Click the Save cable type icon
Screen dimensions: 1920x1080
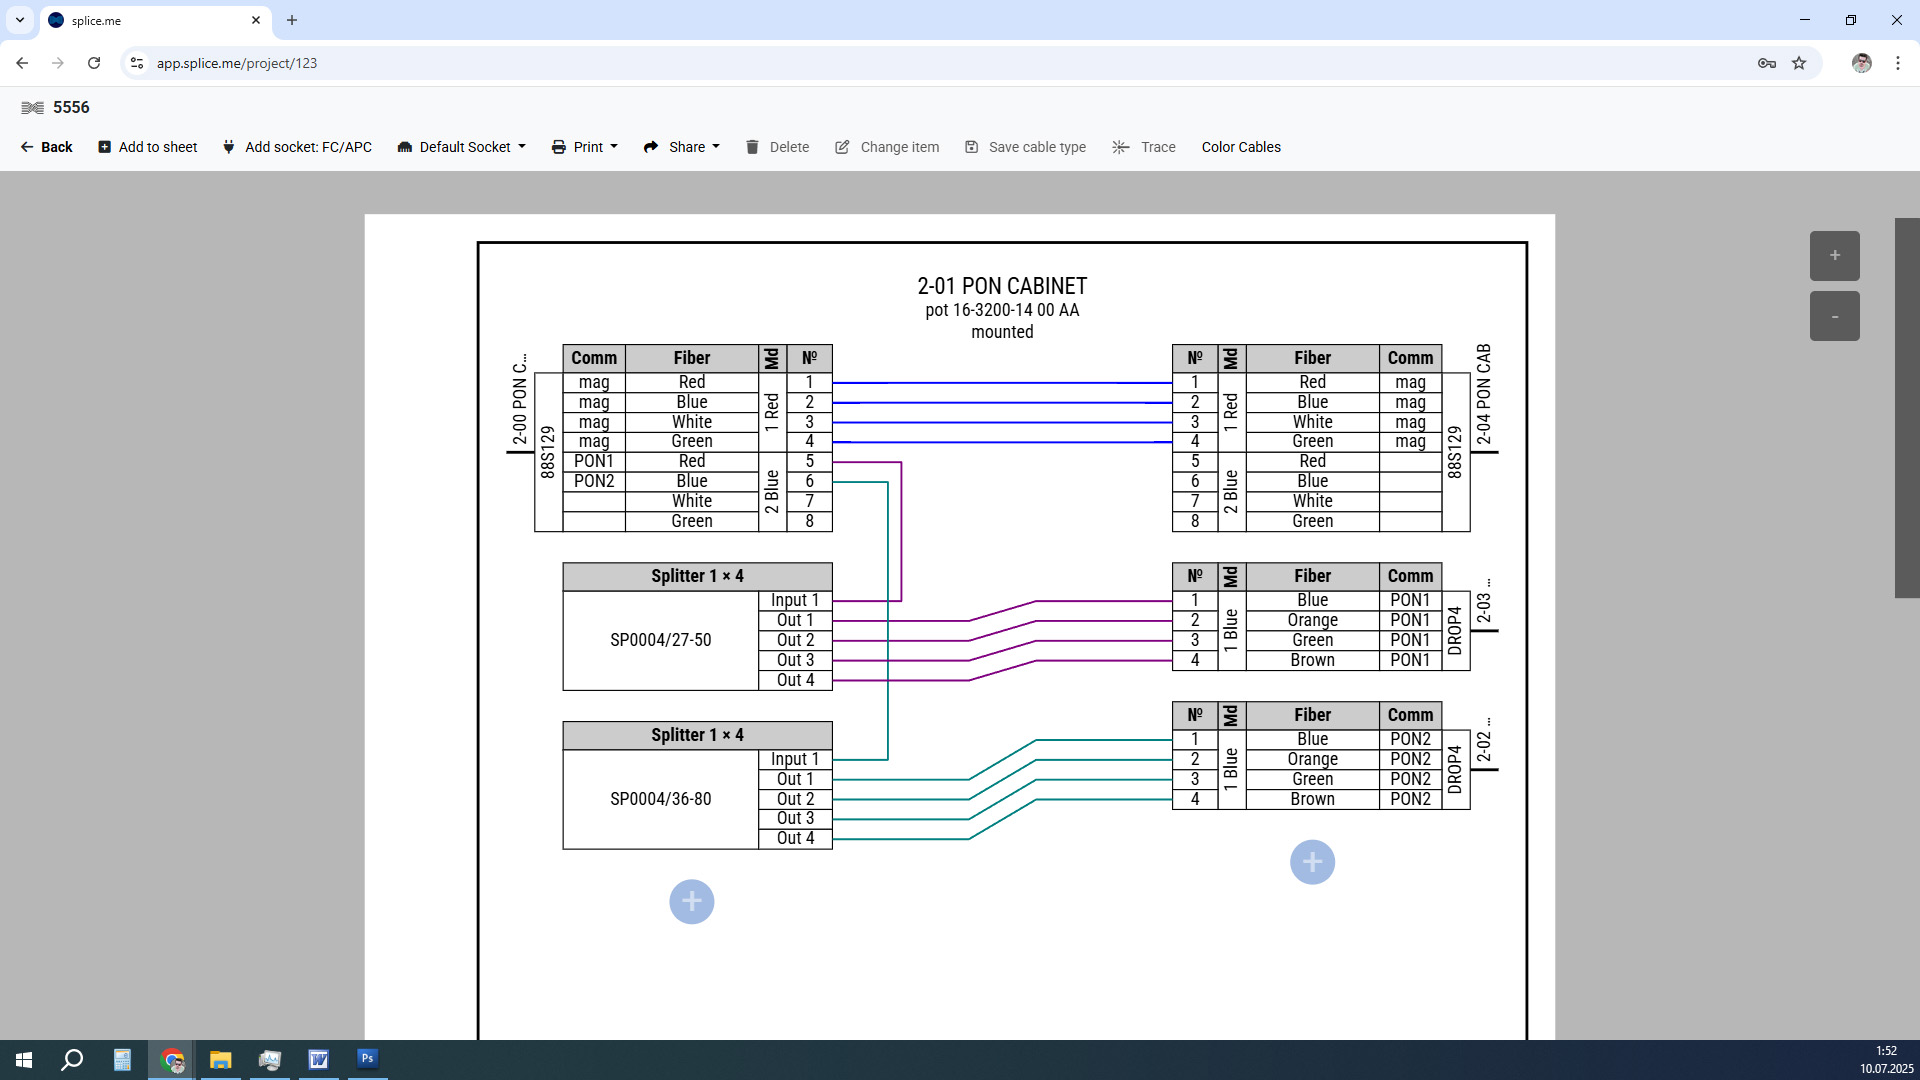coord(971,147)
